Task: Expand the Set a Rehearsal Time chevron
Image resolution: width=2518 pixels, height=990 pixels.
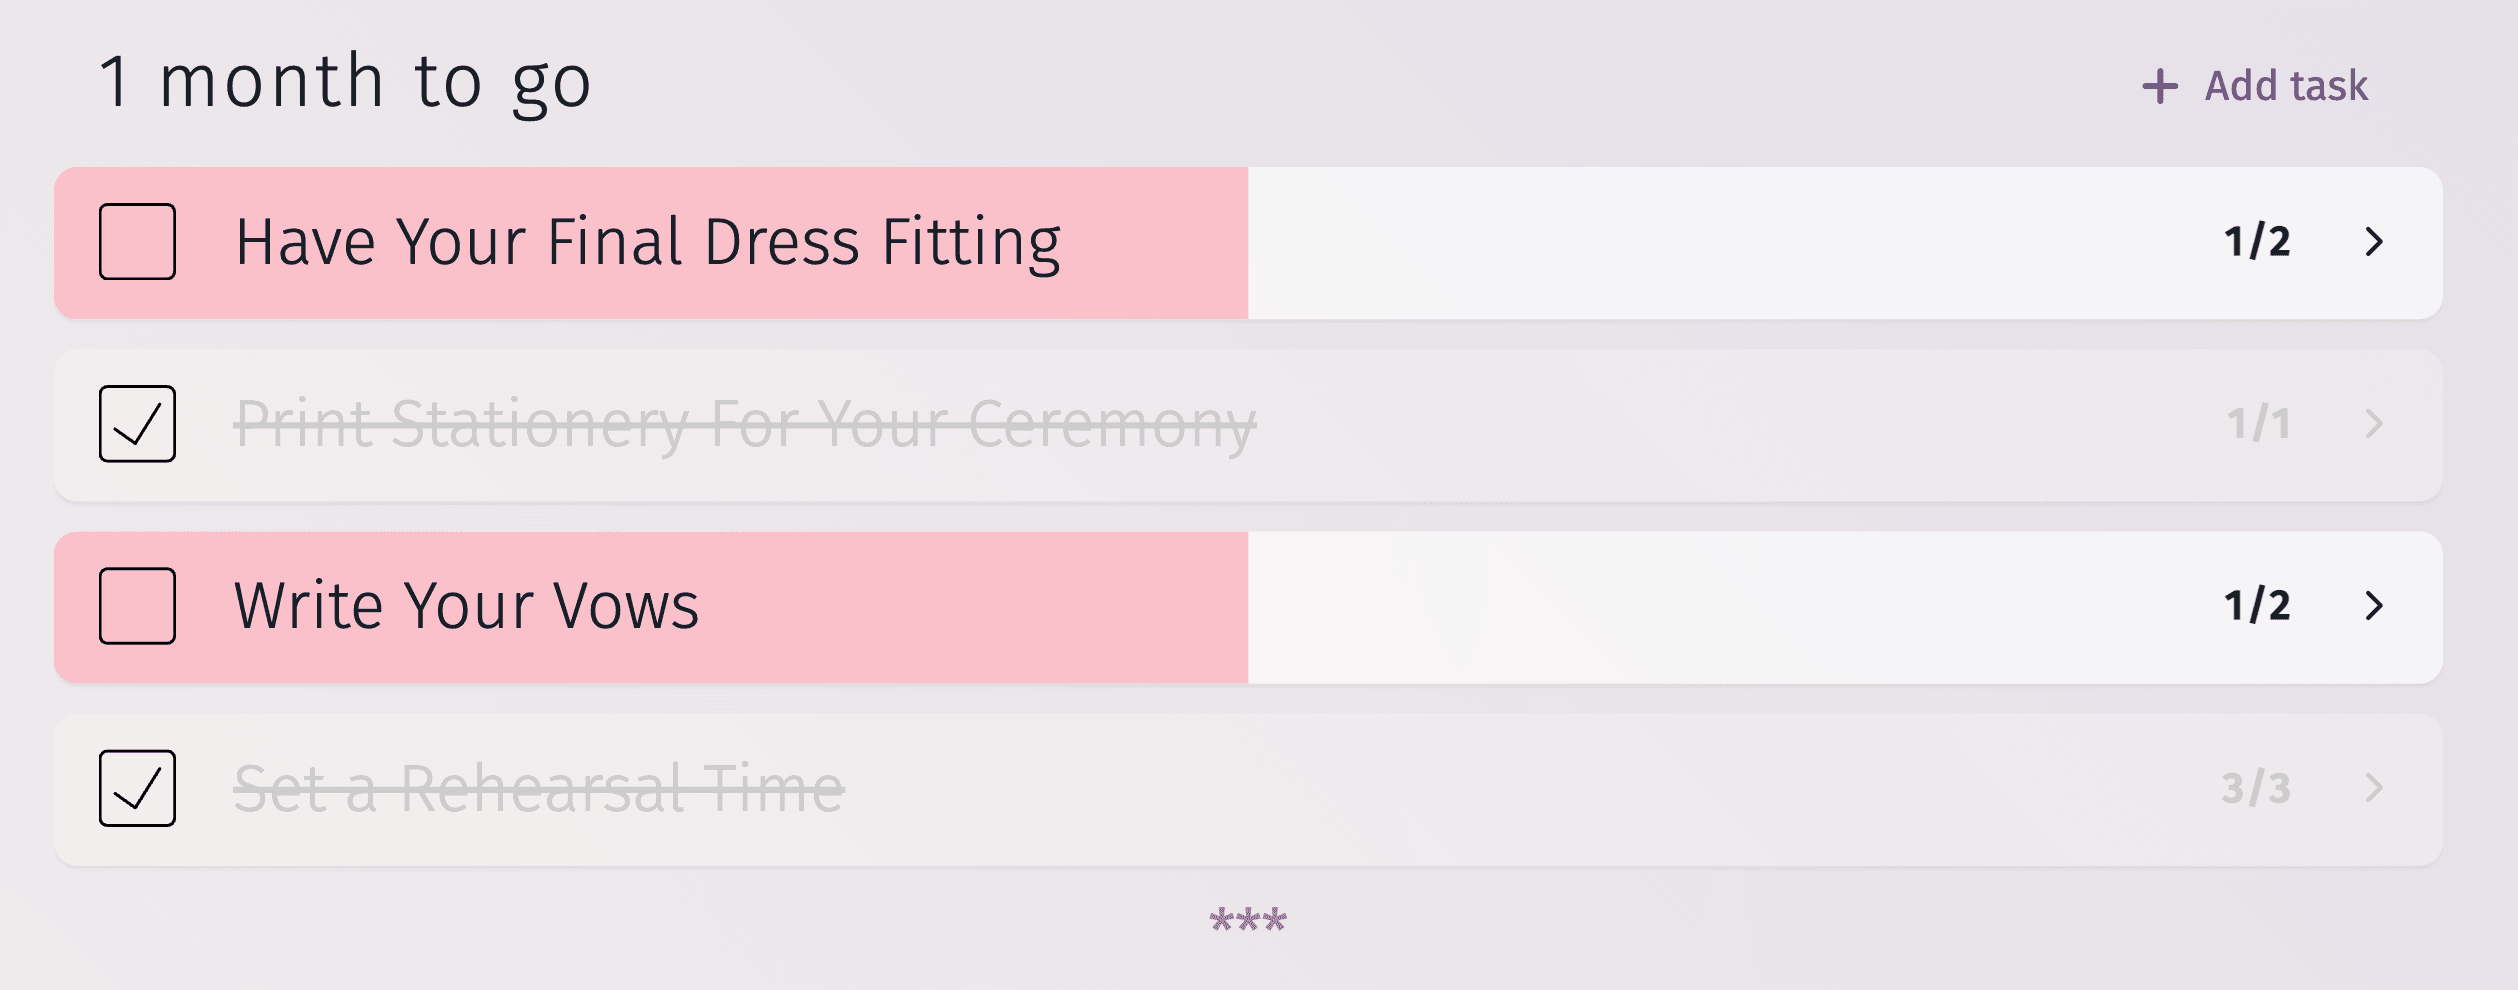Action: [x=2374, y=788]
